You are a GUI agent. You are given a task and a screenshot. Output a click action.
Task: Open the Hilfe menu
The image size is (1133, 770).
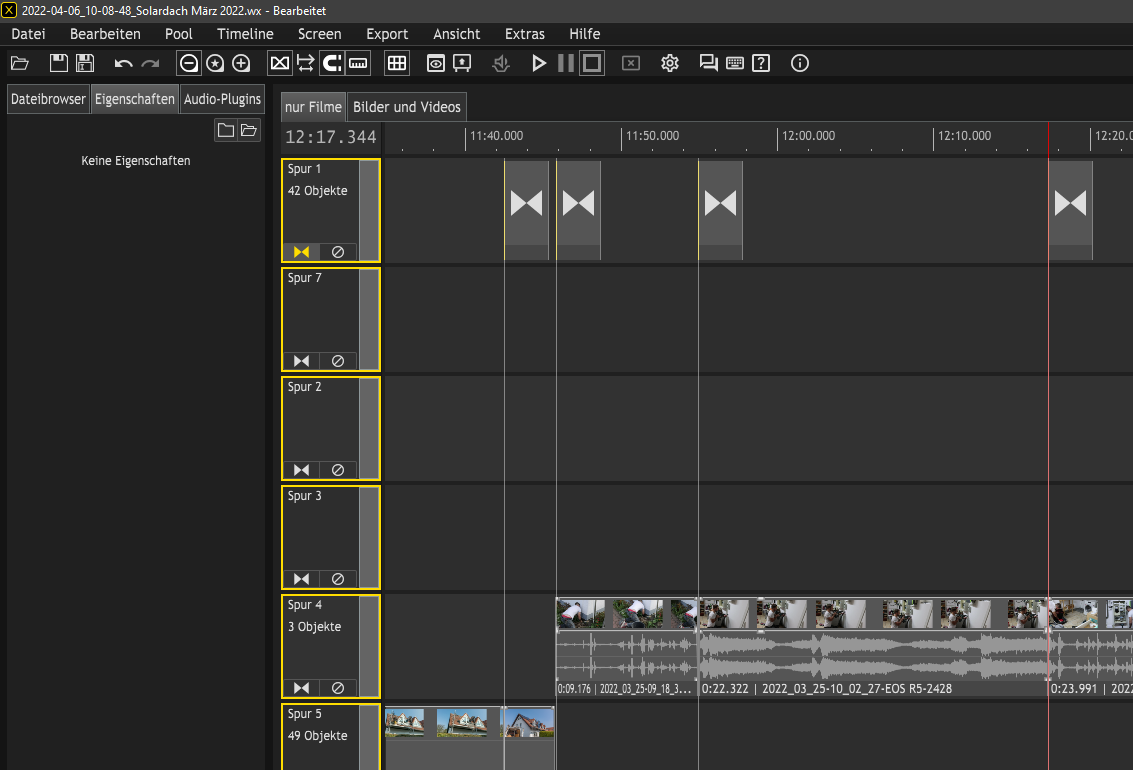[x=585, y=34]
